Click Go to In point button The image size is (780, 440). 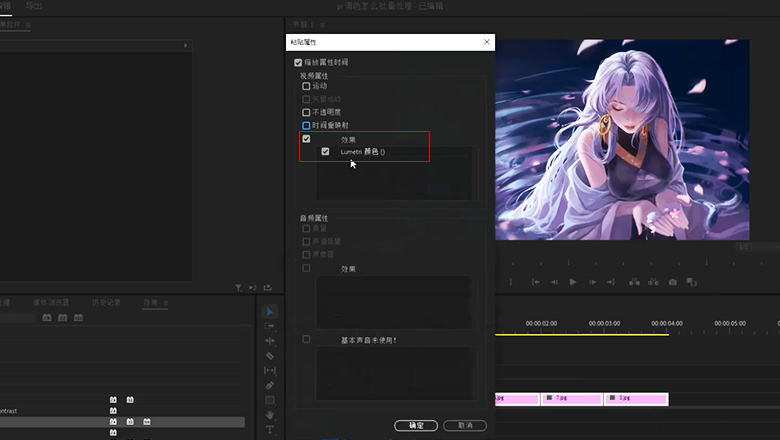tap(535, 282)
